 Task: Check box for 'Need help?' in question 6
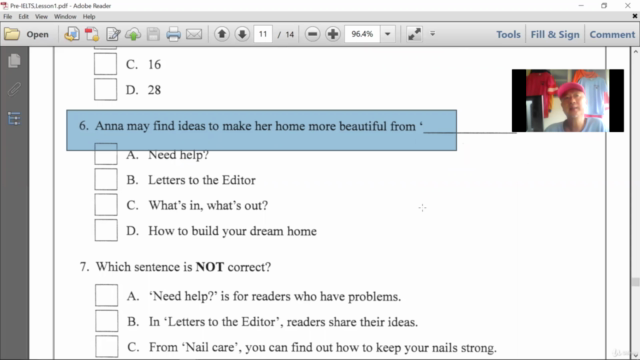pyautogui.click(x=106, y=154)
